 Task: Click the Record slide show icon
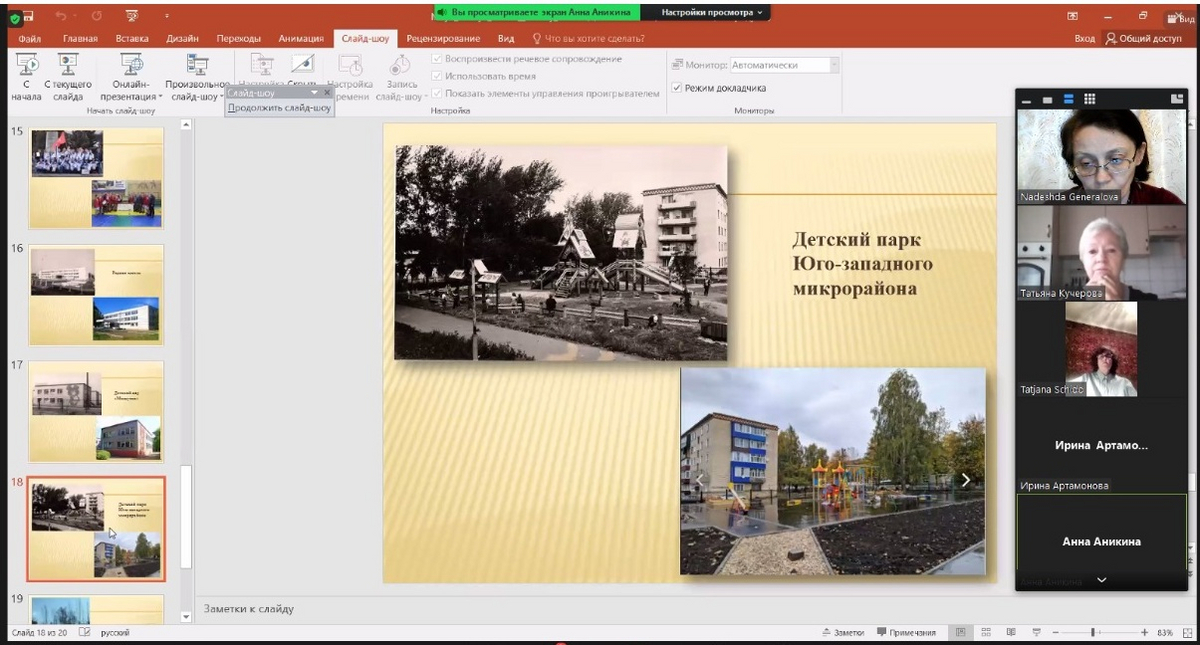[401, 65]
